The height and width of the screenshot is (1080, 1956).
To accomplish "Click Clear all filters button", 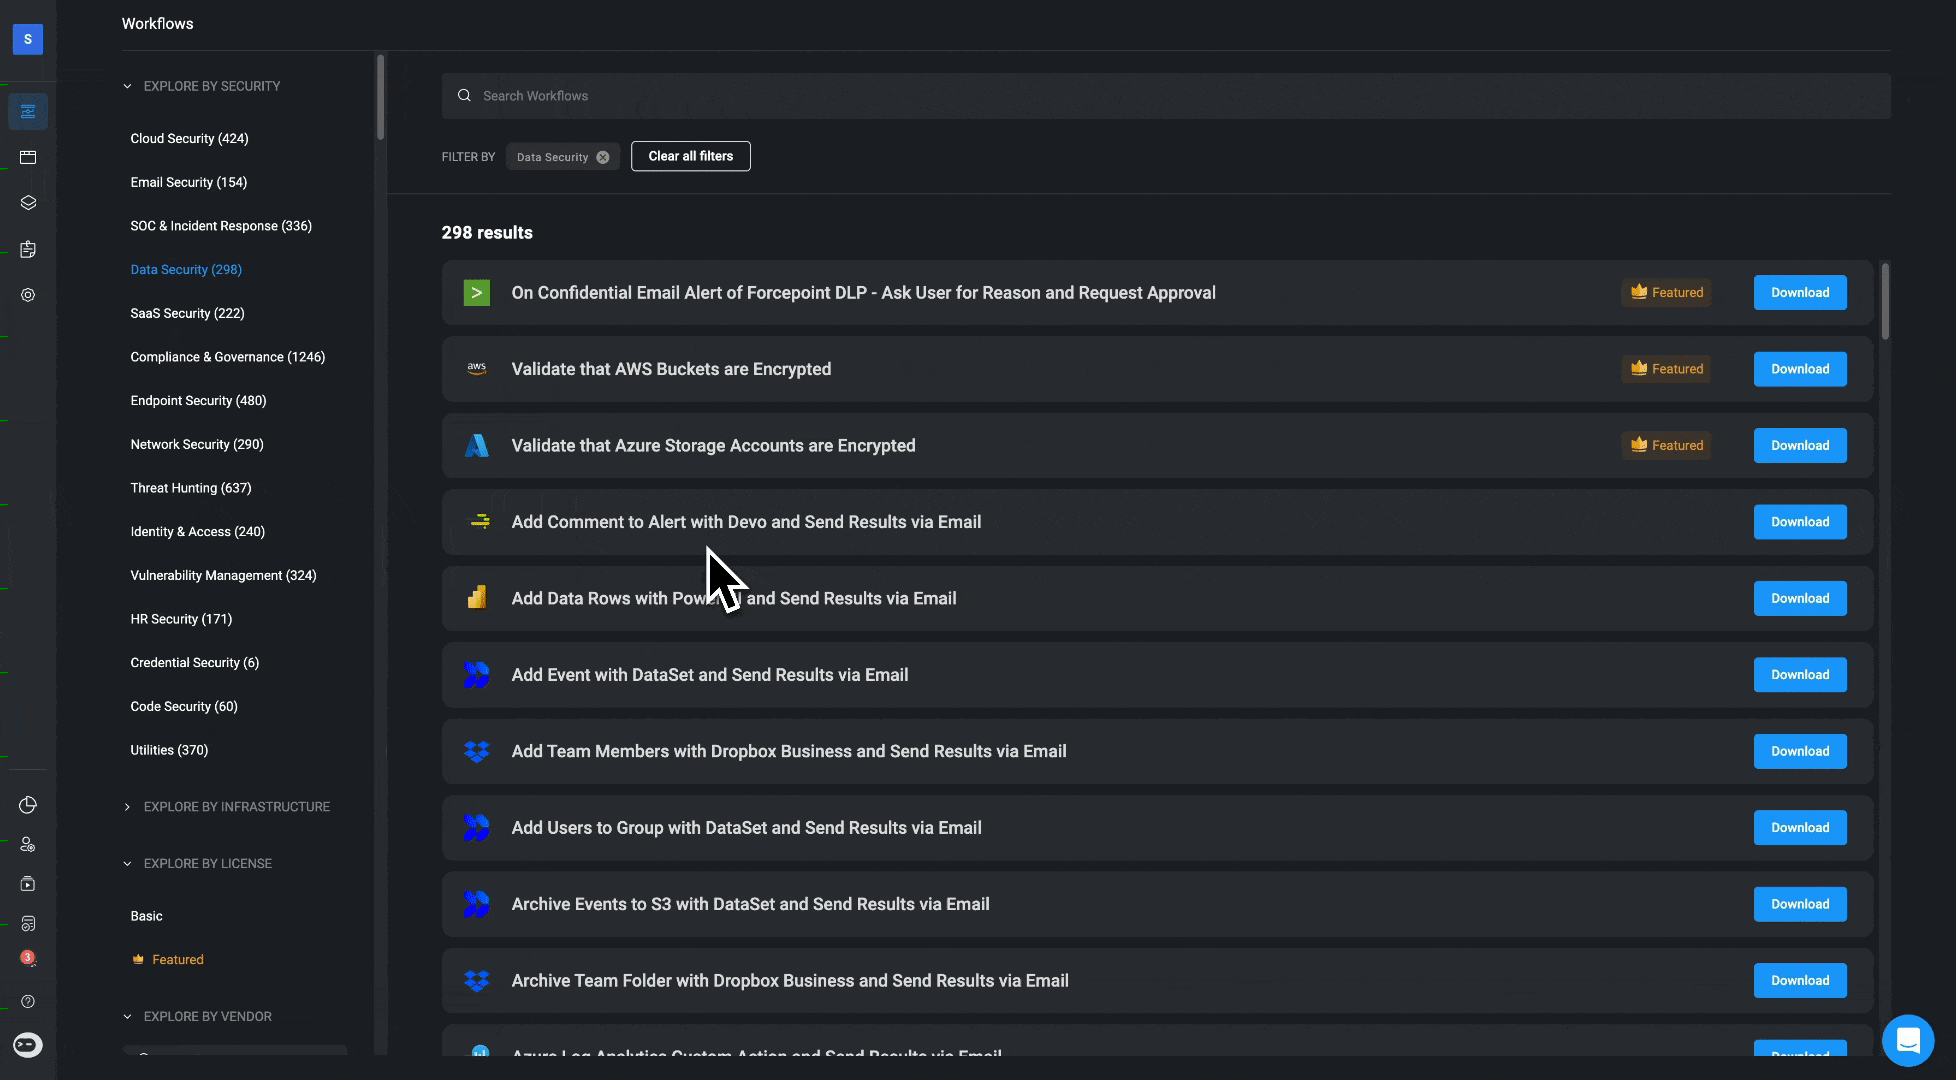I will (691, 156).
